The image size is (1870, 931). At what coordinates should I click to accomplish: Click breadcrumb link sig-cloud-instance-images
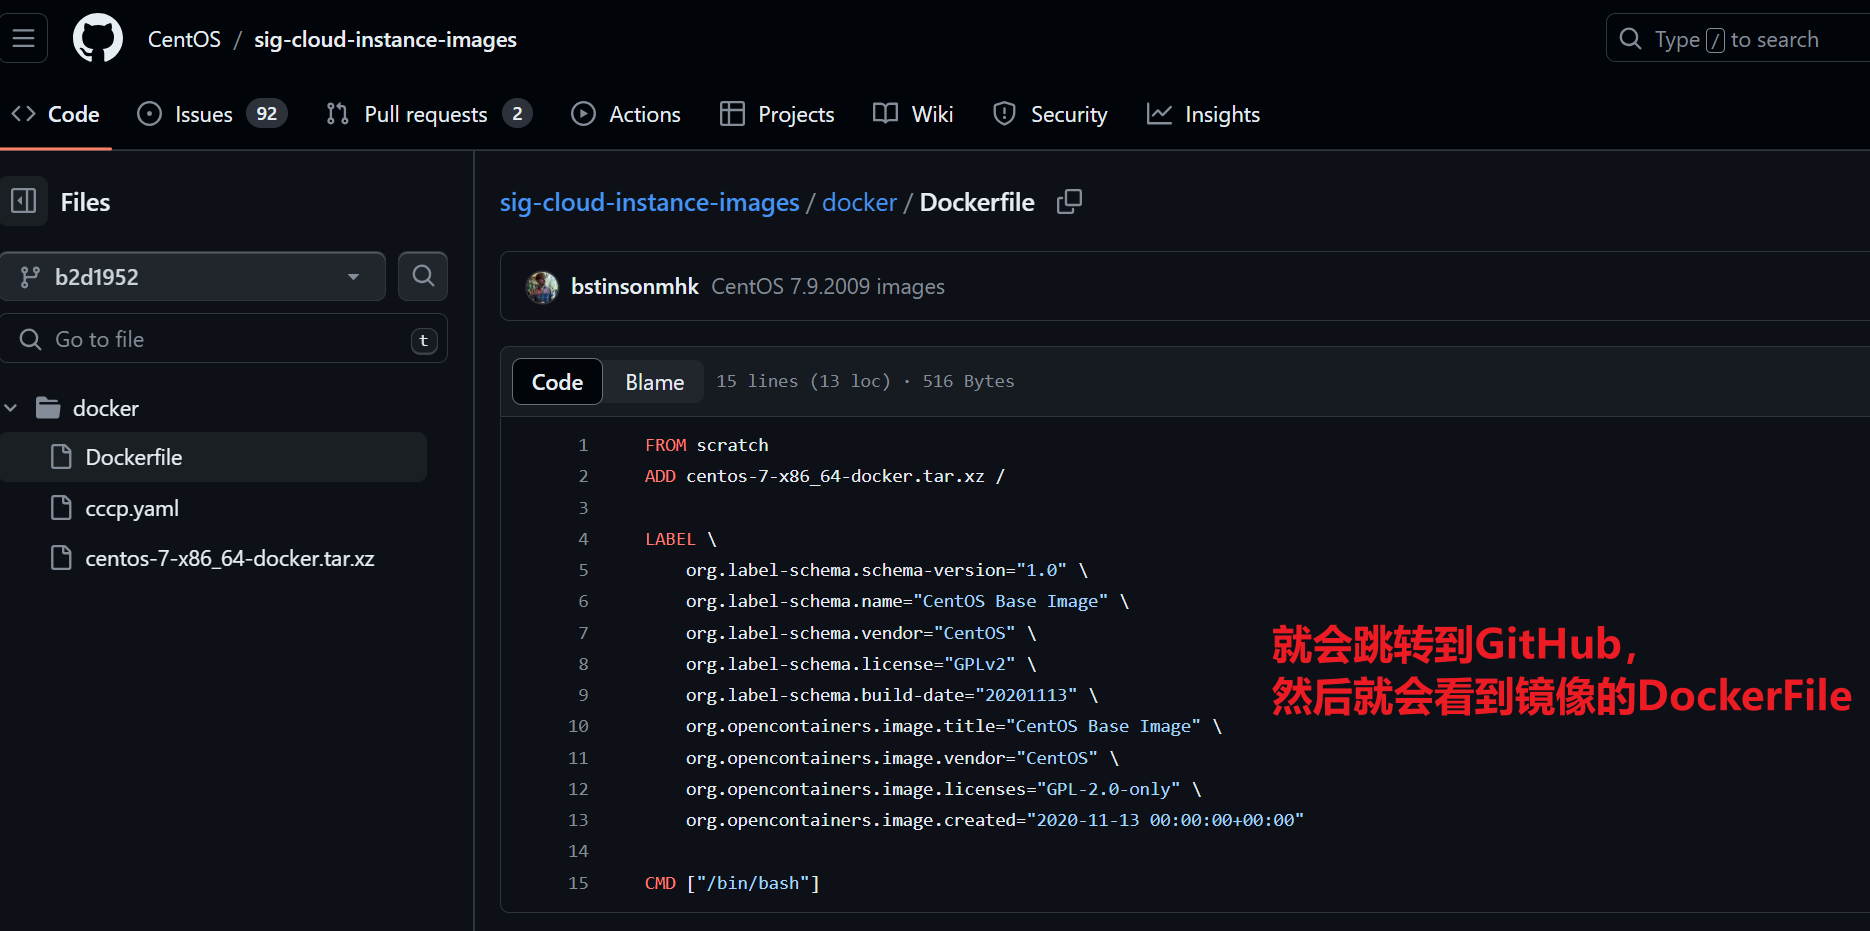[650, 202]
